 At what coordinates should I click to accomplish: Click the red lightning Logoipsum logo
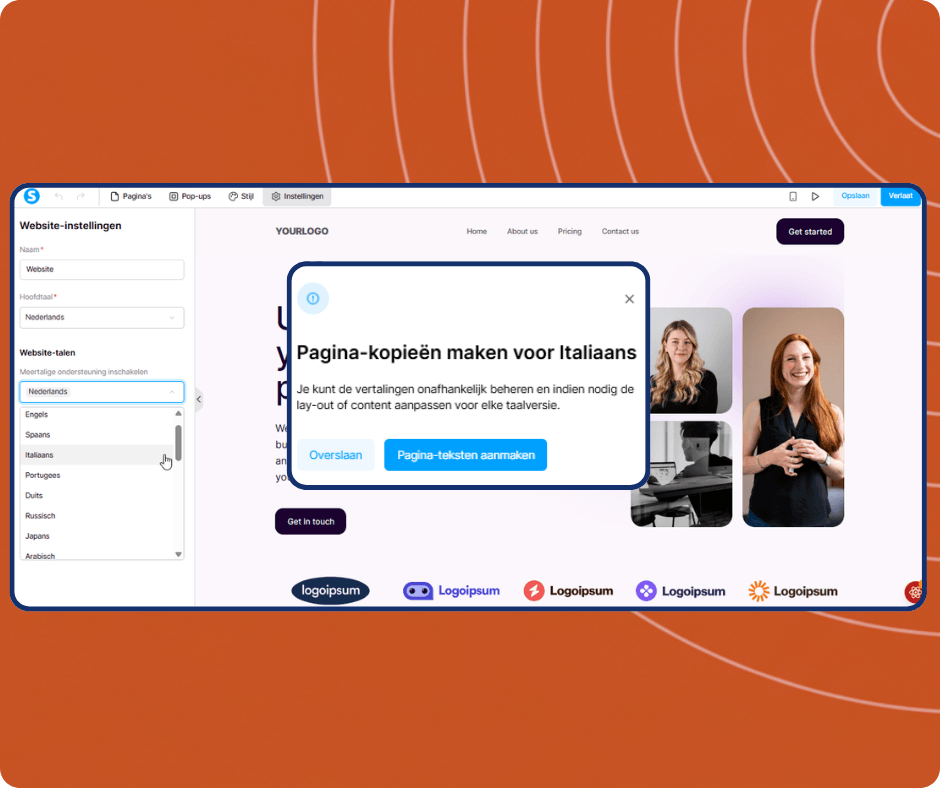tap(568, 591)
